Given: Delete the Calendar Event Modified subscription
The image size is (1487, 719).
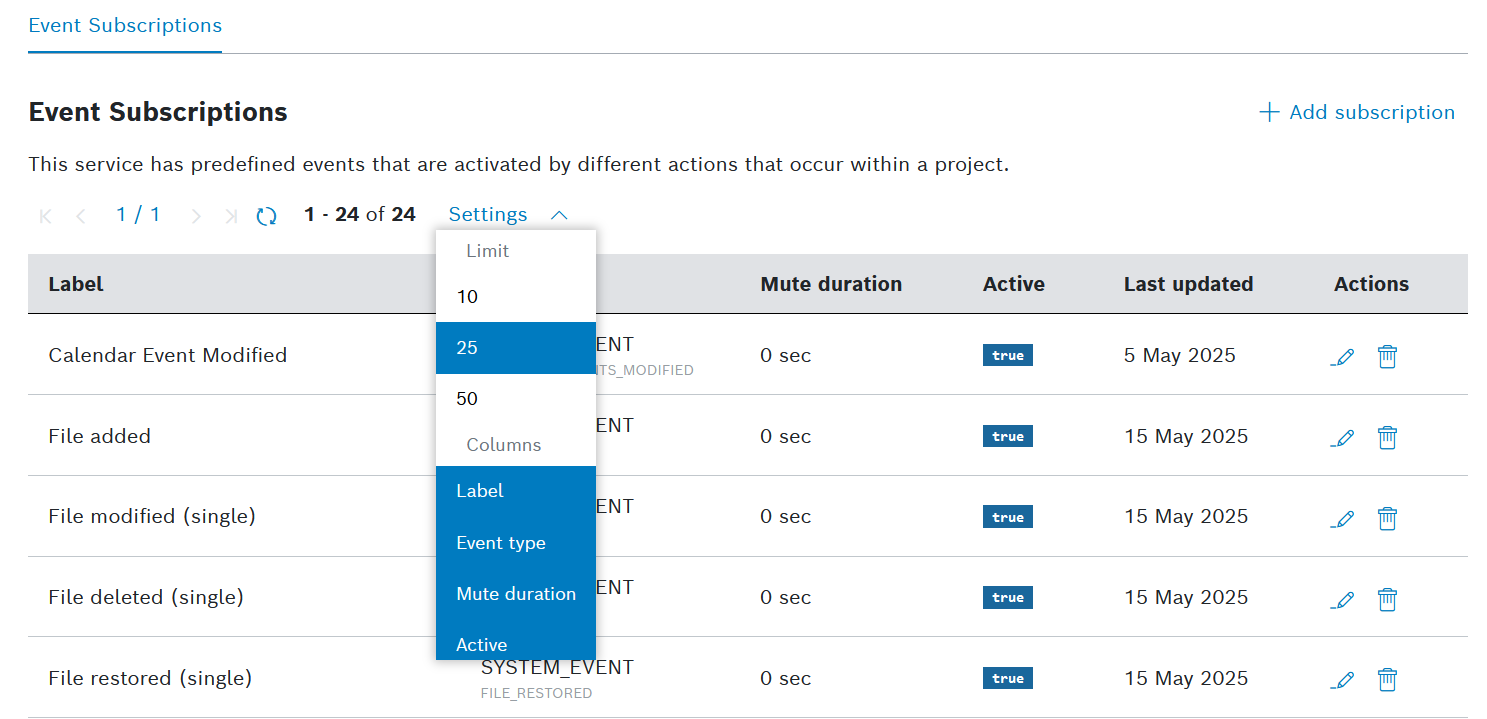Looking at the screenshot, I should pos(1387,357).
